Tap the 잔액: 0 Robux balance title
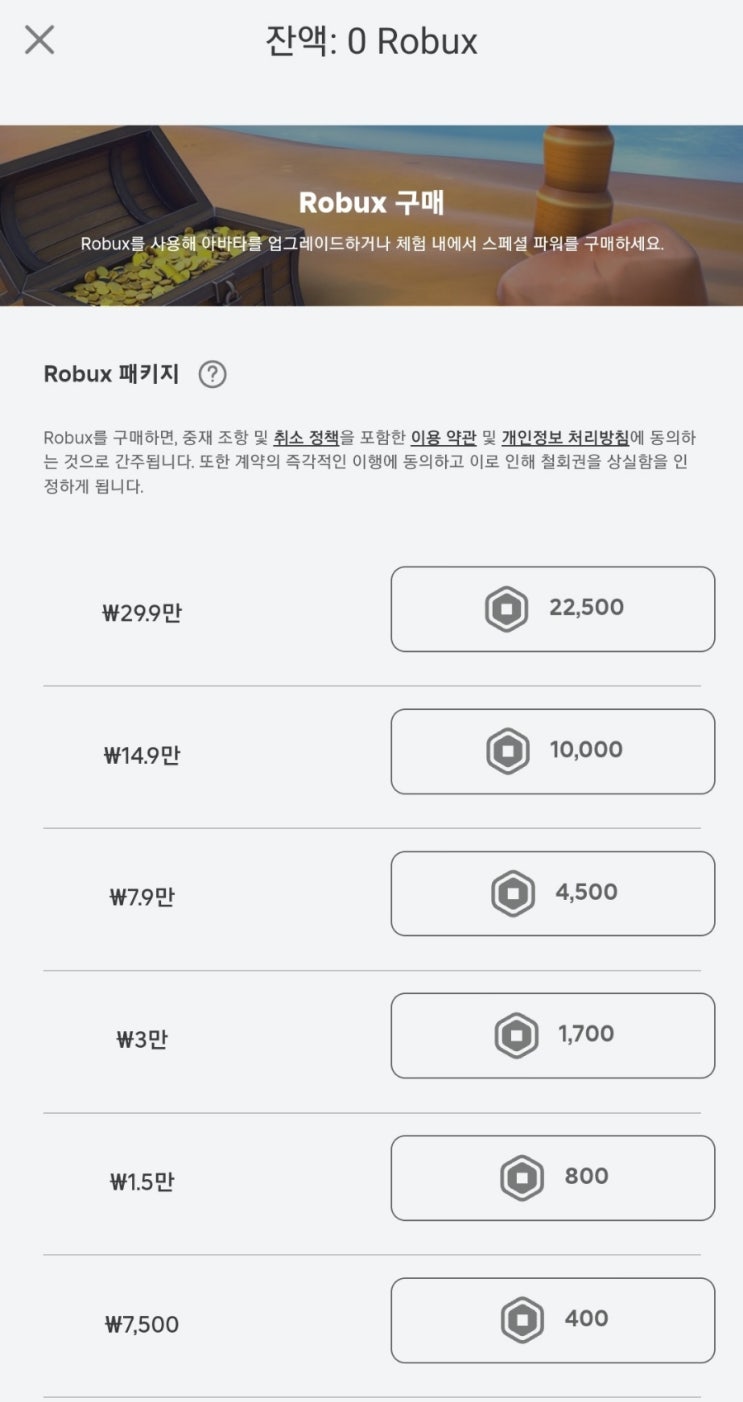The height and width of the screenshot is (1402, 743). 371,41
